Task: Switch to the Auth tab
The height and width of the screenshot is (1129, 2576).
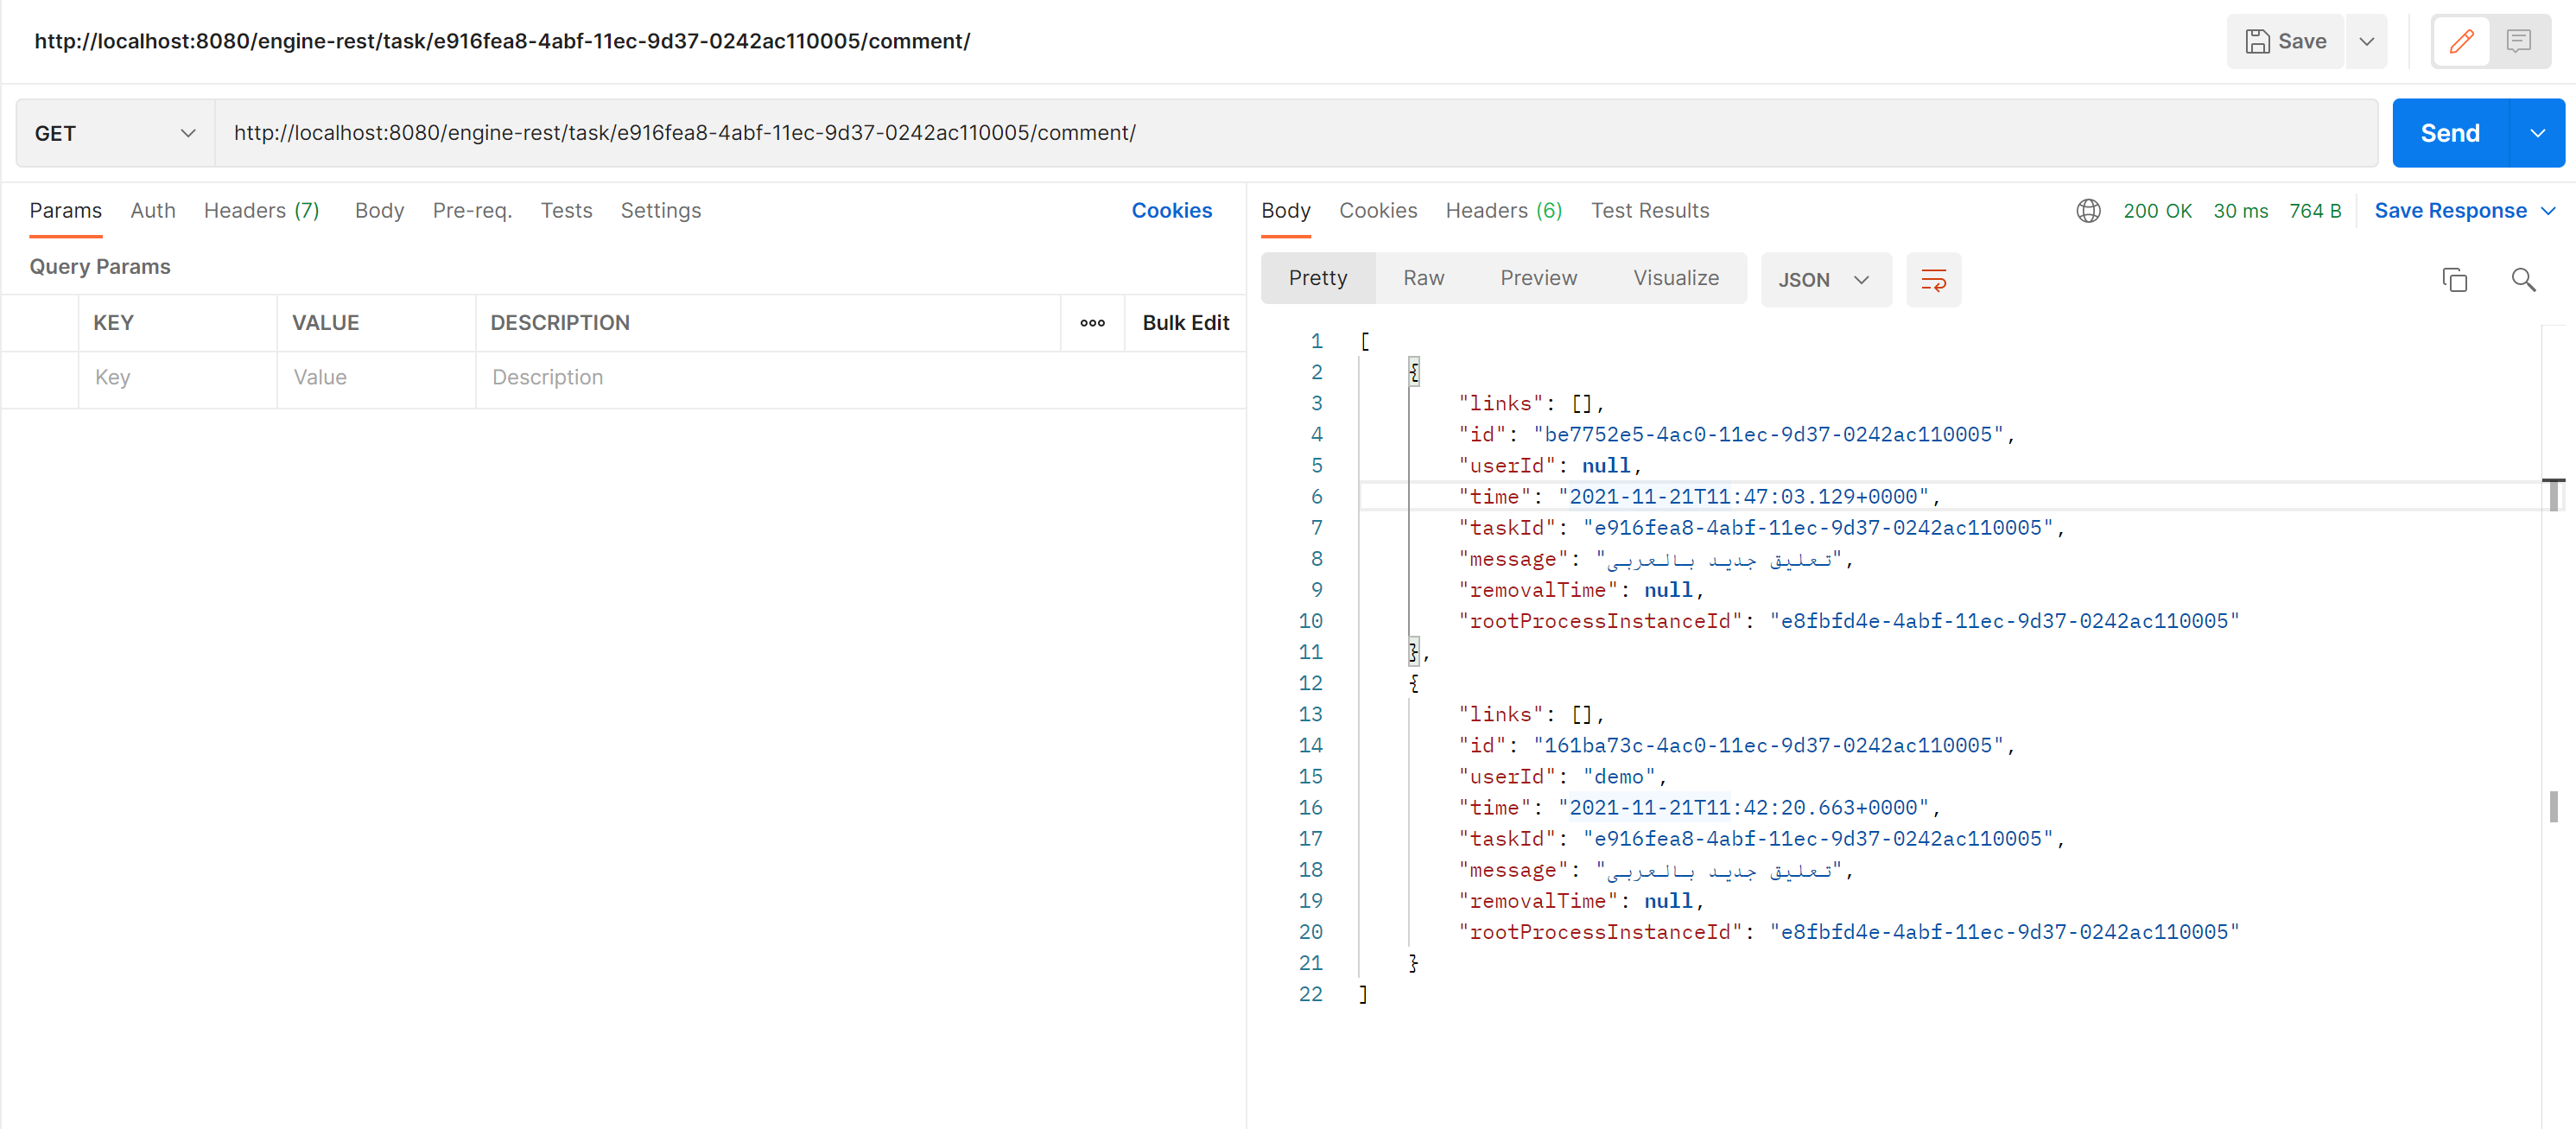Action: (153, 211)
